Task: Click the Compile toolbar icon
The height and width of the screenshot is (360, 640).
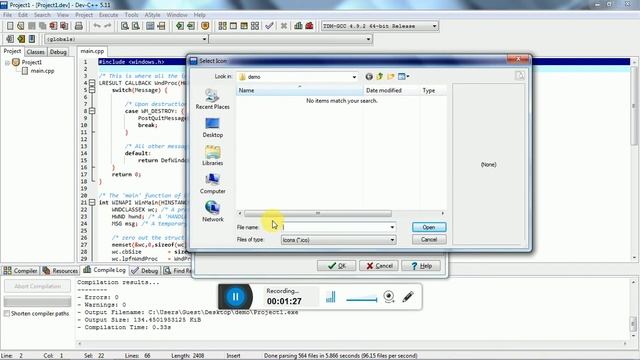Action: tap(222, 26)
